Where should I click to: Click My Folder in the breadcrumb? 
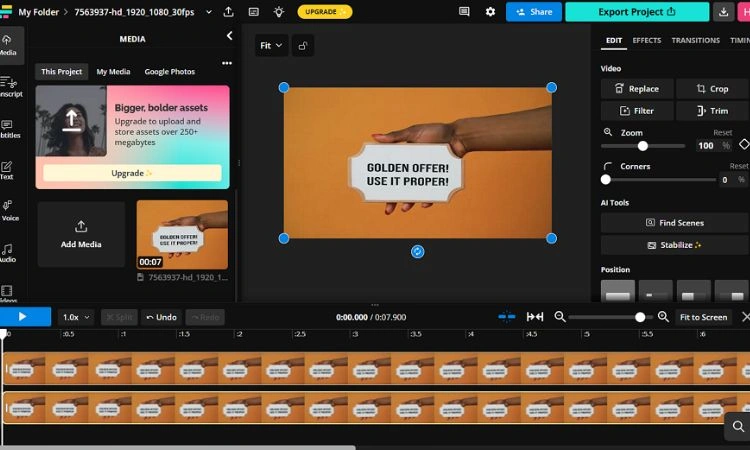click(x=38, y=12)
